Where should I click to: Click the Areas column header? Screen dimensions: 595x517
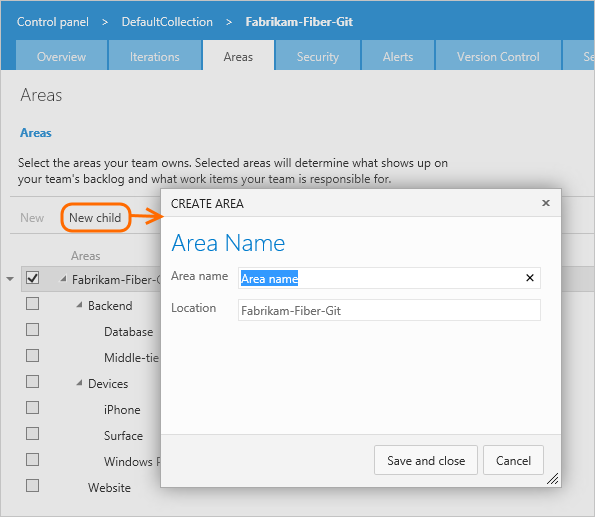[86, 255]
